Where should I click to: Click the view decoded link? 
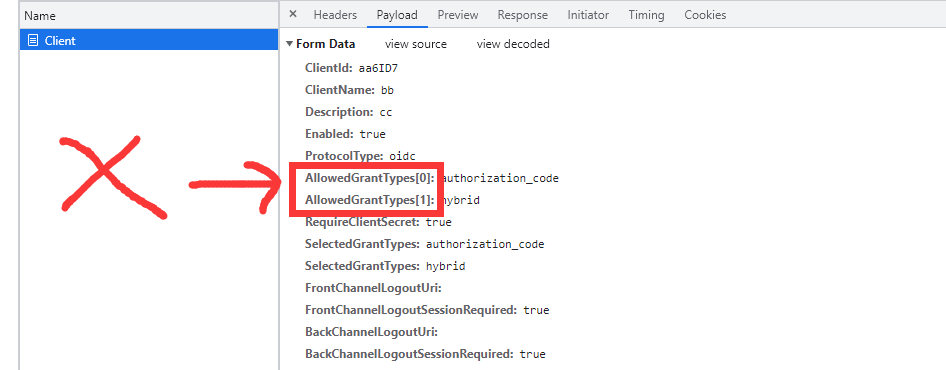(513, 44)
